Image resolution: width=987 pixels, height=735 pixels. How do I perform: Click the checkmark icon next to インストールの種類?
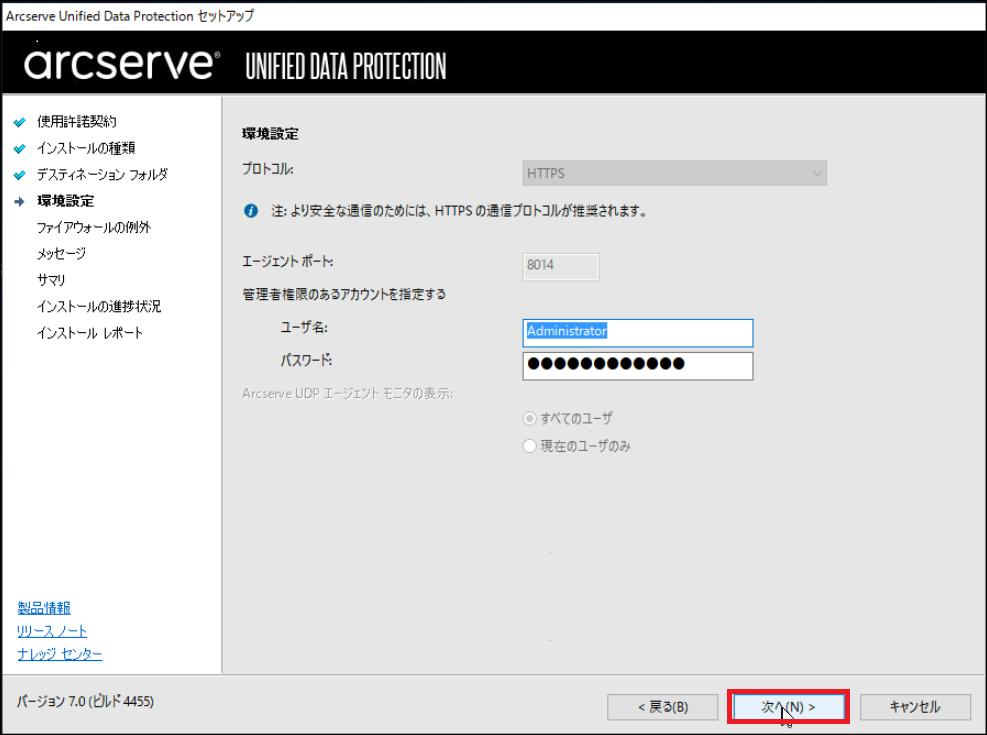click(20, 149)
